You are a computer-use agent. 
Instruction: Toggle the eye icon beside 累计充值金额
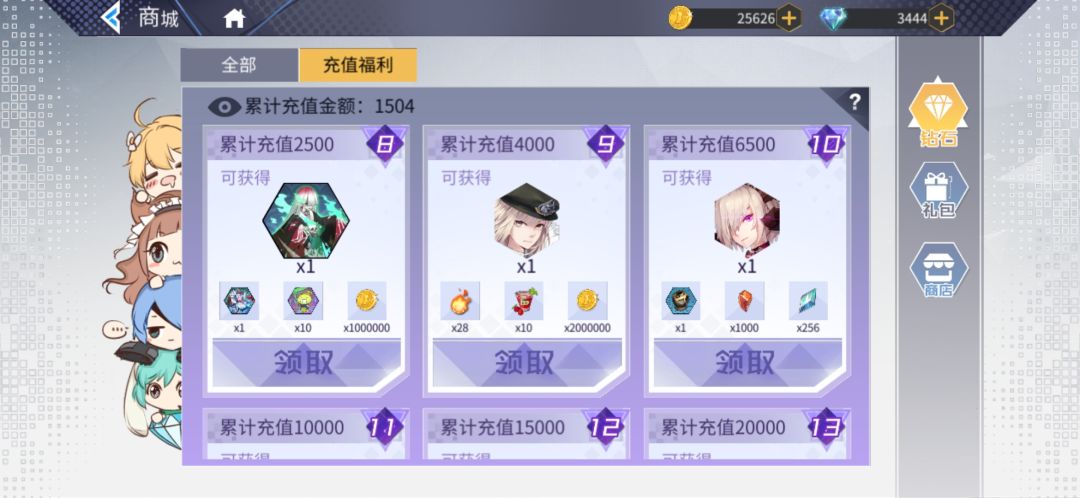[224, 106]
